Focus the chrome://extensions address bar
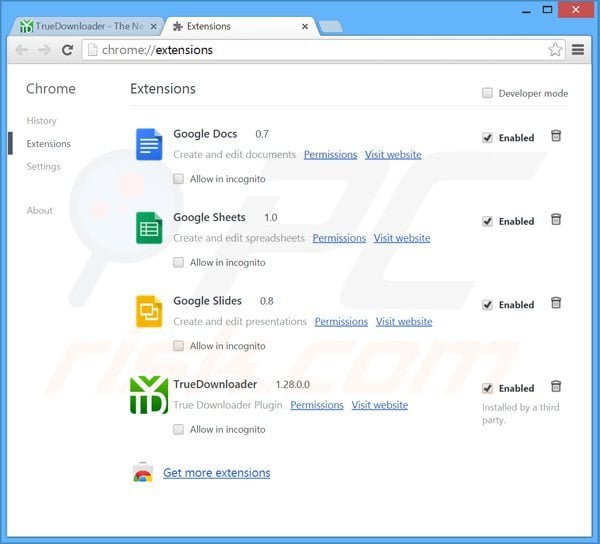 (x=323, y=50)
